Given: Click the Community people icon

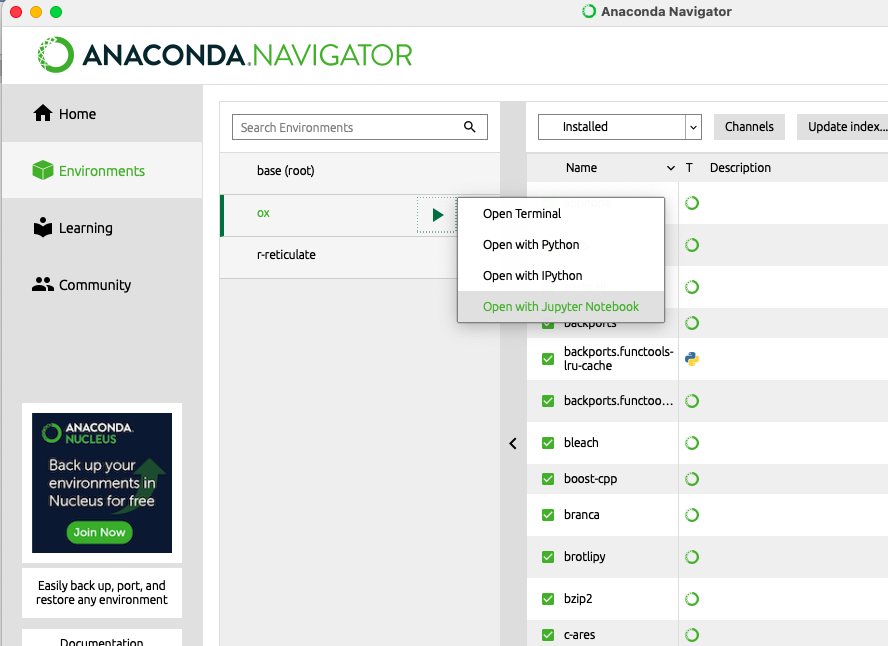Looking at the screenshot, I should point(42,284).
